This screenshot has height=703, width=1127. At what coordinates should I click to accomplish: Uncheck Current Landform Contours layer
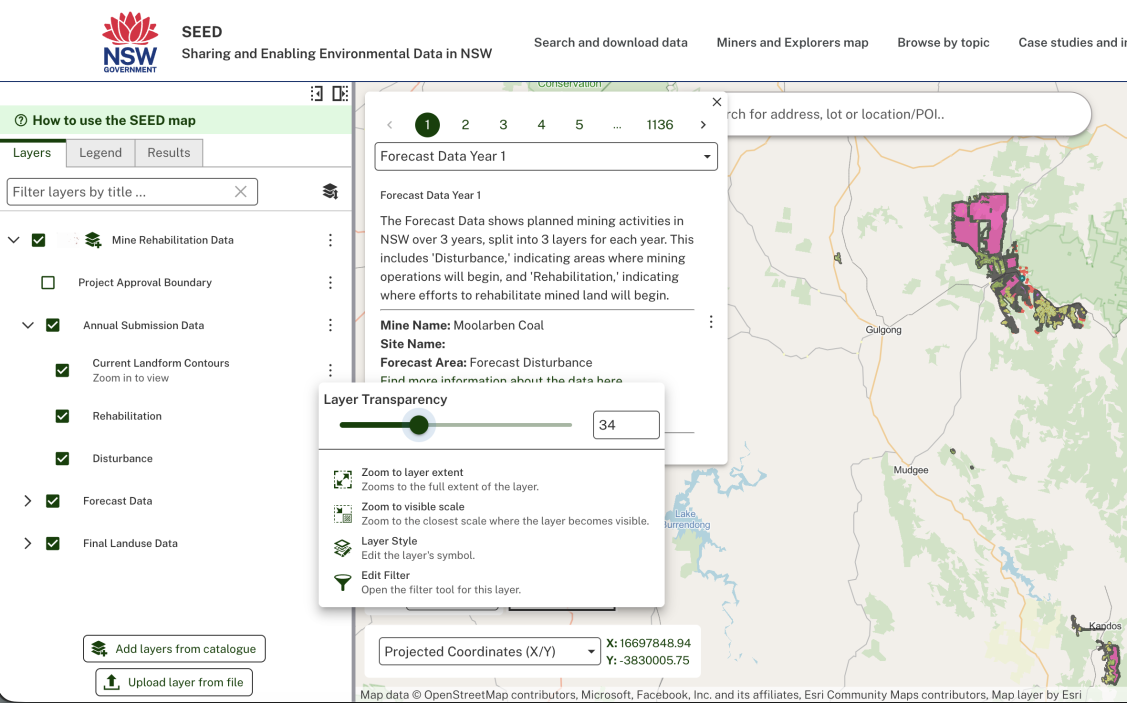[x=63, y=370]
